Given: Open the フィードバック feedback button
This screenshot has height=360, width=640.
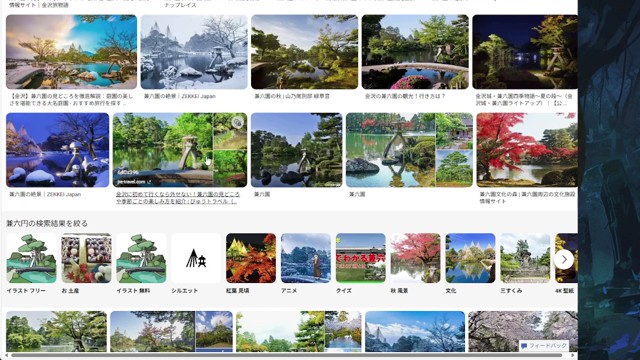Looking at the screenshot, I should [x=544, y=346].
